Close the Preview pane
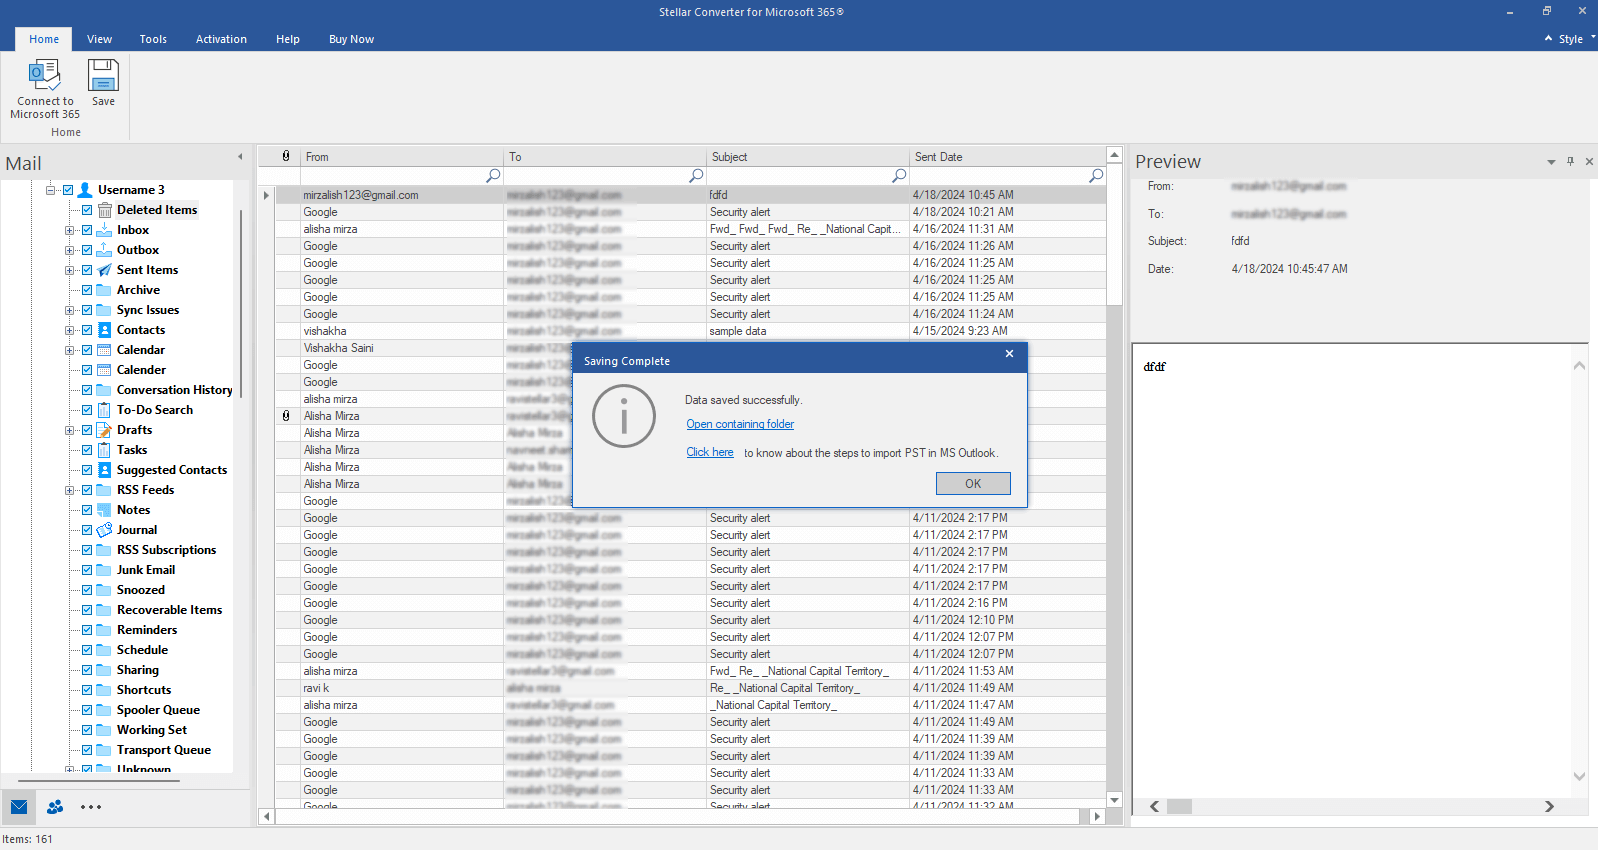The image size is (1598, 850). tap(1589, 161)
